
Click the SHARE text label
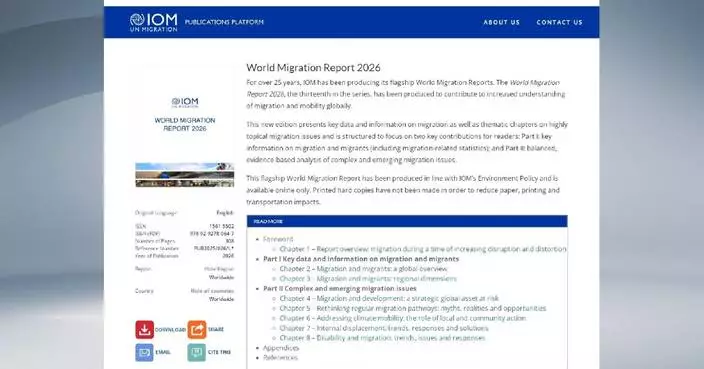tap(216, 330)
